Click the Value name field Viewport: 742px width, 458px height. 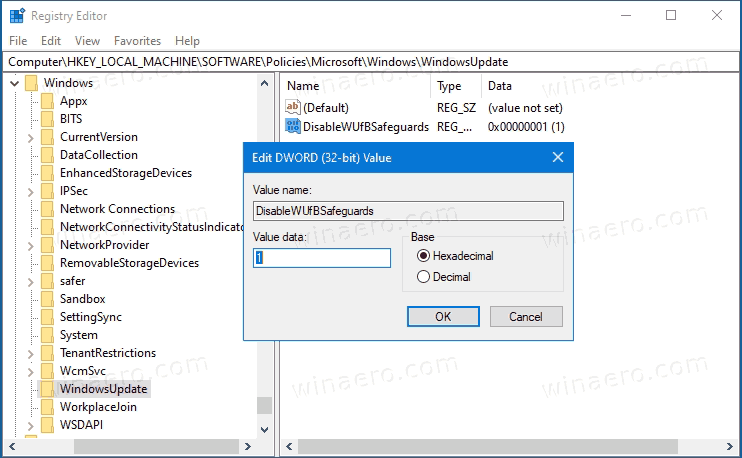coord(408,211)
